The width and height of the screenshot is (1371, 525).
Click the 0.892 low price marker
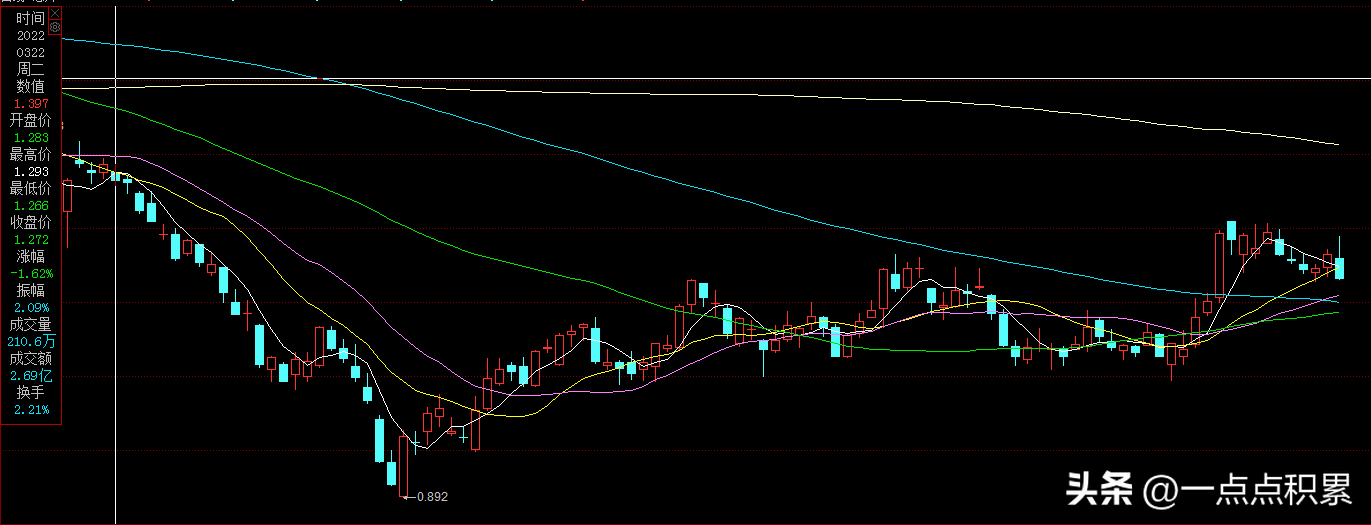(432, 496)
